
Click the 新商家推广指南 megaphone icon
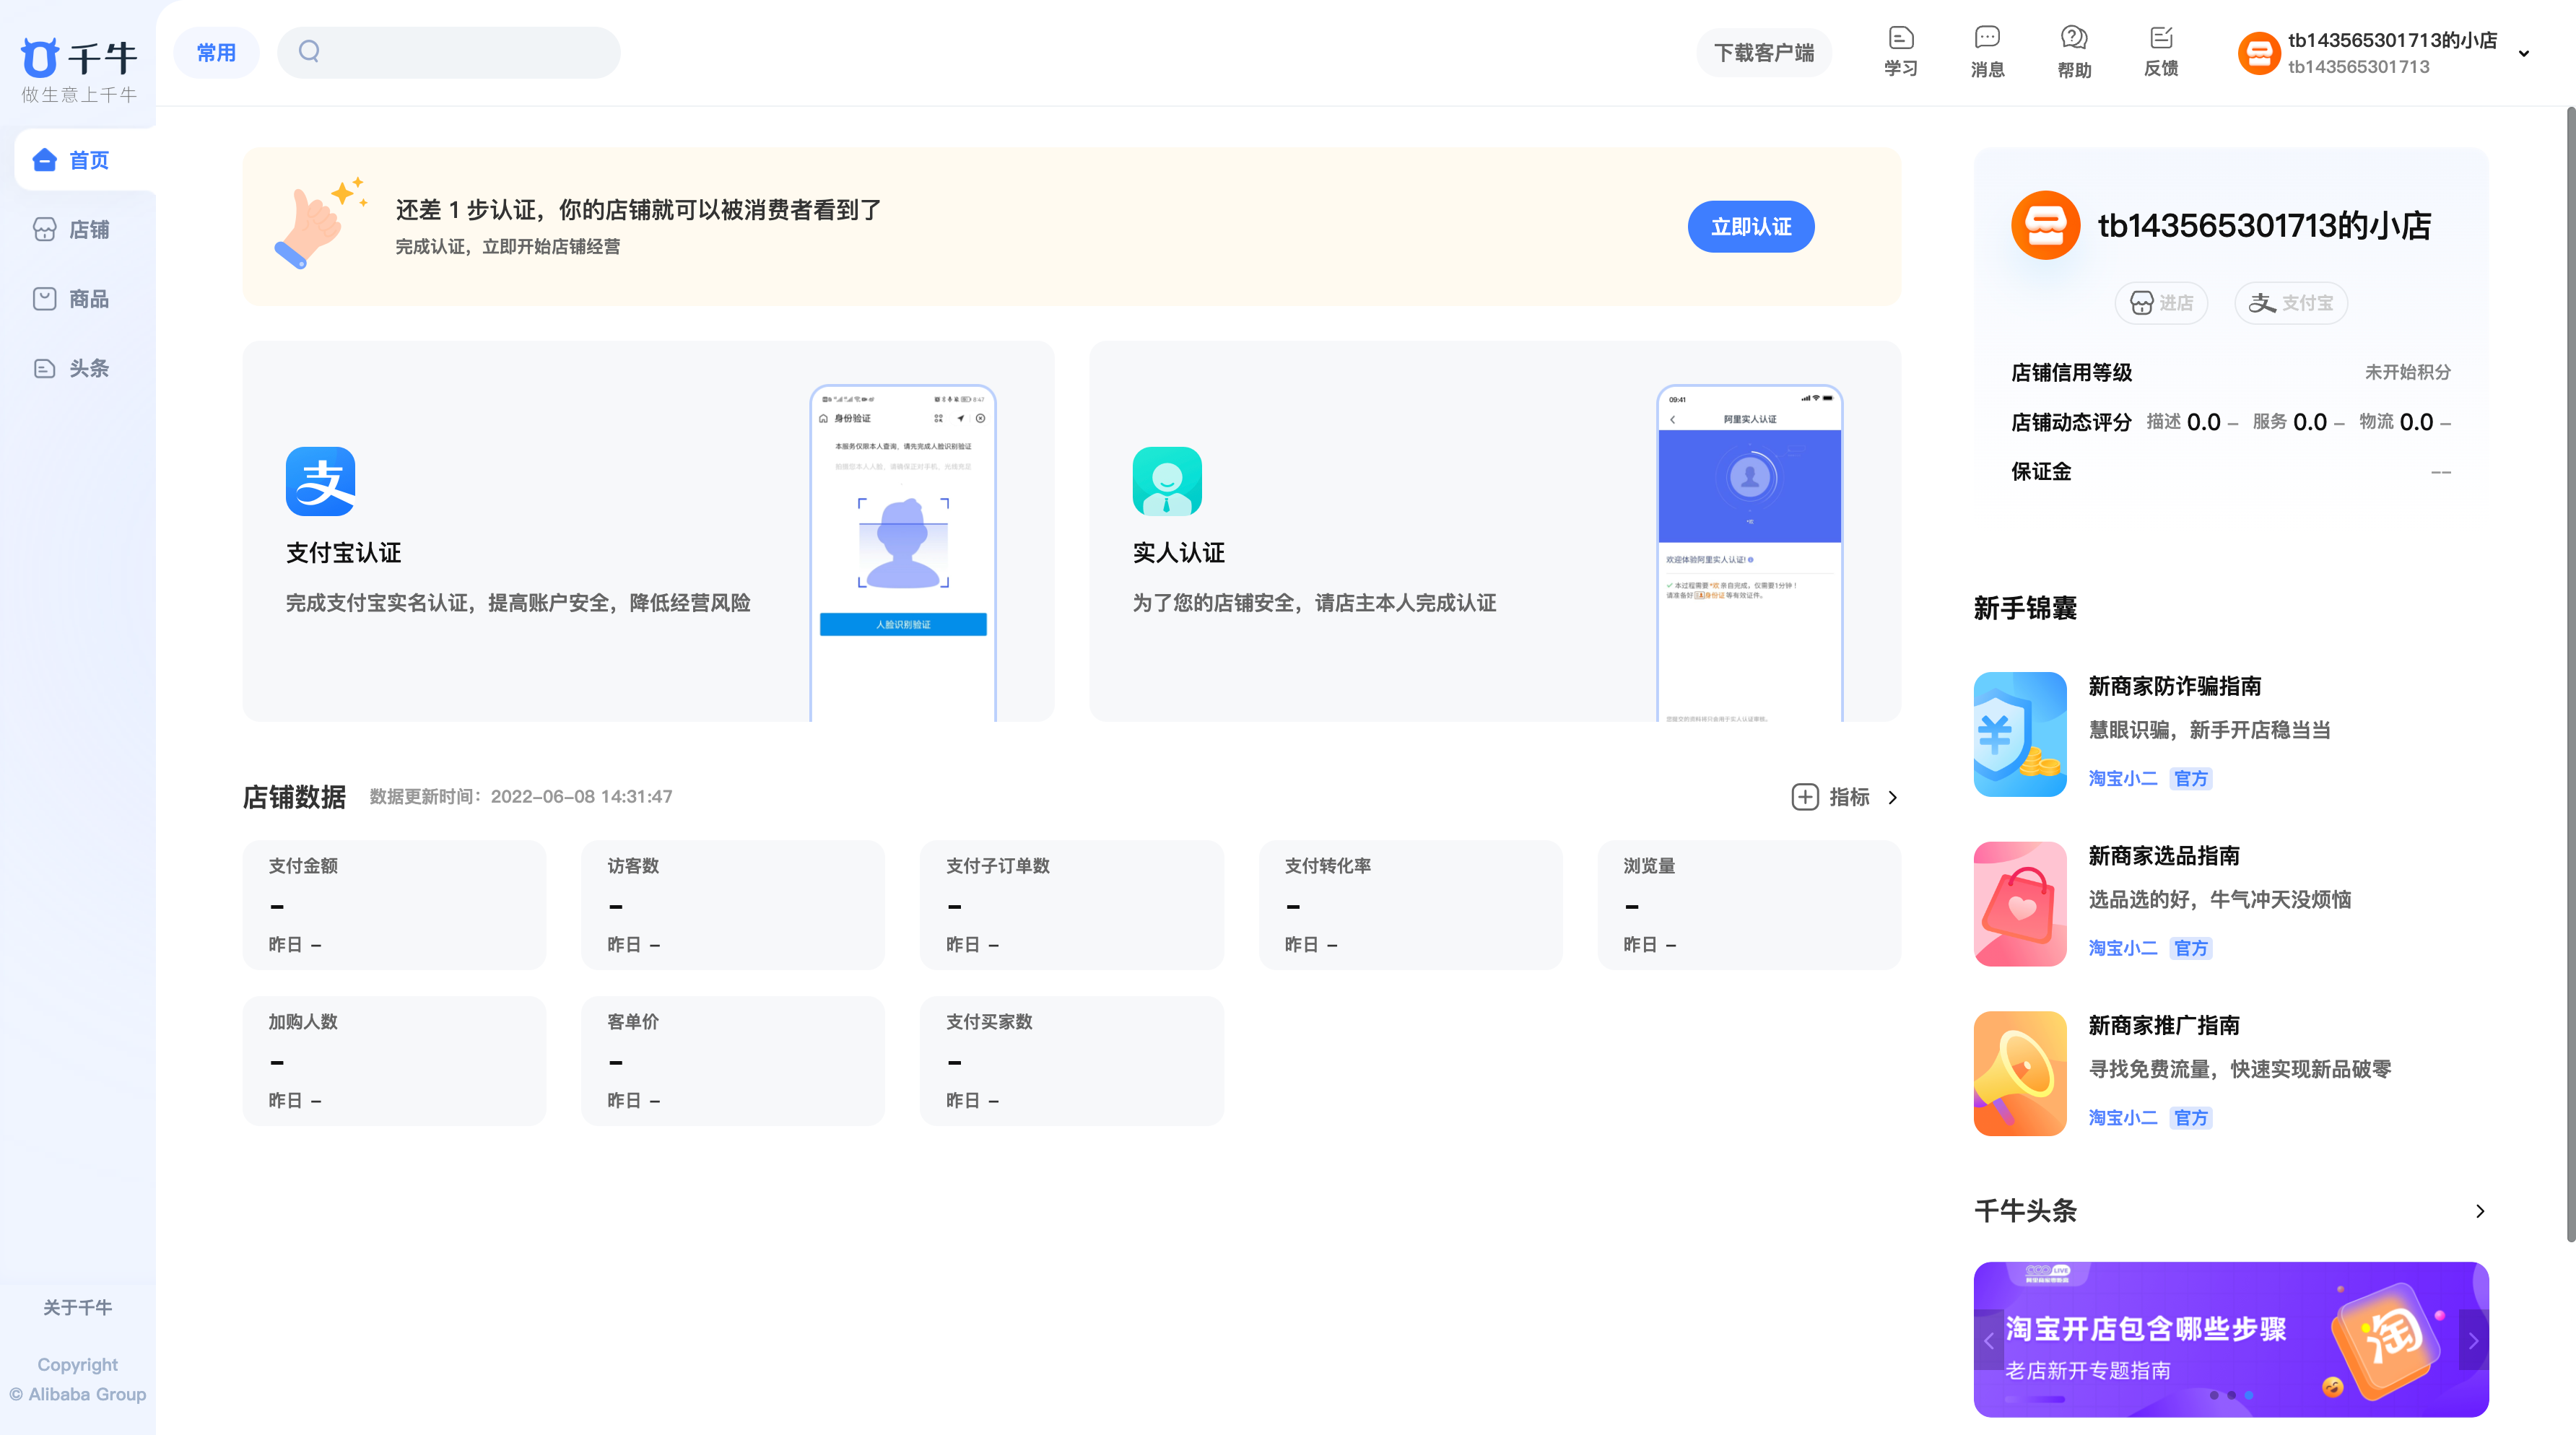tap(2020, 1073)
